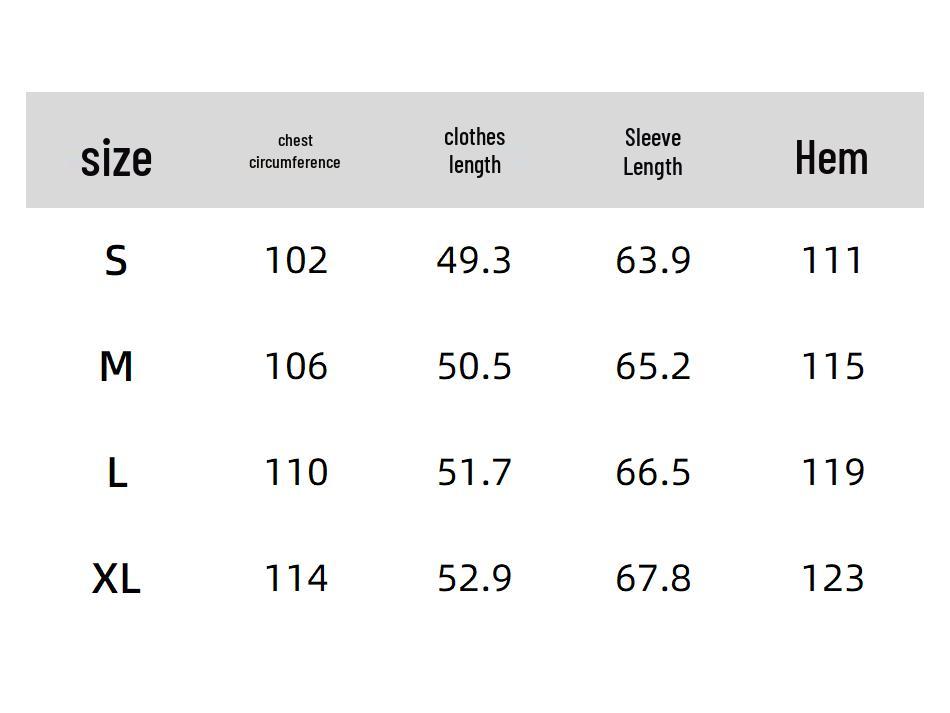The height and width of the screenshot is (713, 950).
Task: Click the "clothes length" column header
Action: tap(474, 151)
